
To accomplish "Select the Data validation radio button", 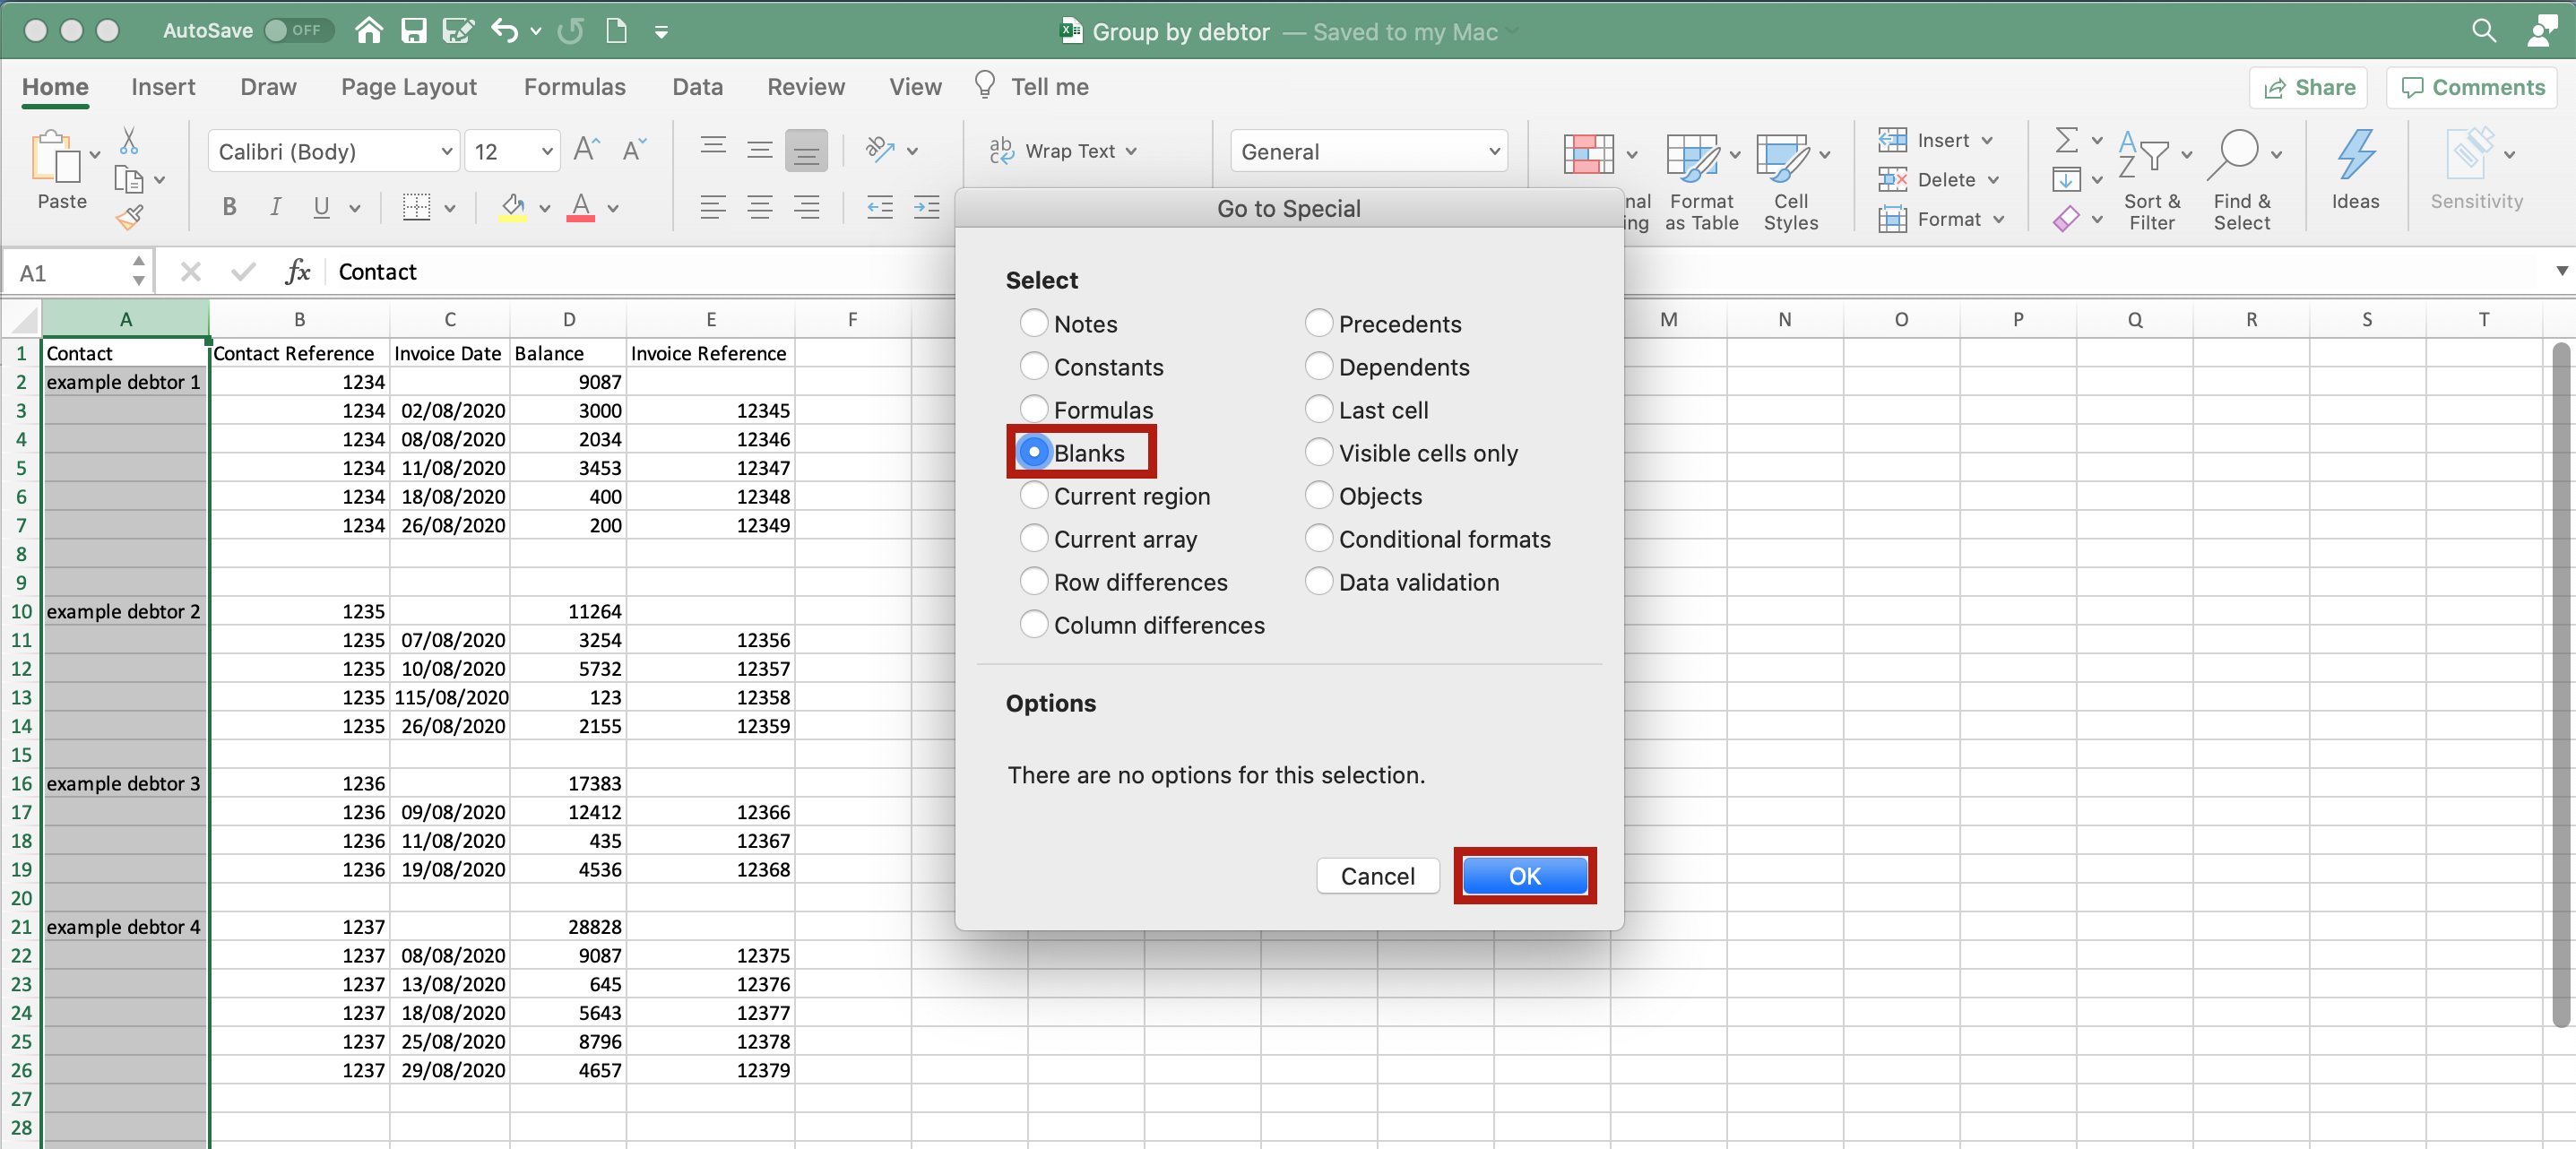I will [x=1319, y=581].
